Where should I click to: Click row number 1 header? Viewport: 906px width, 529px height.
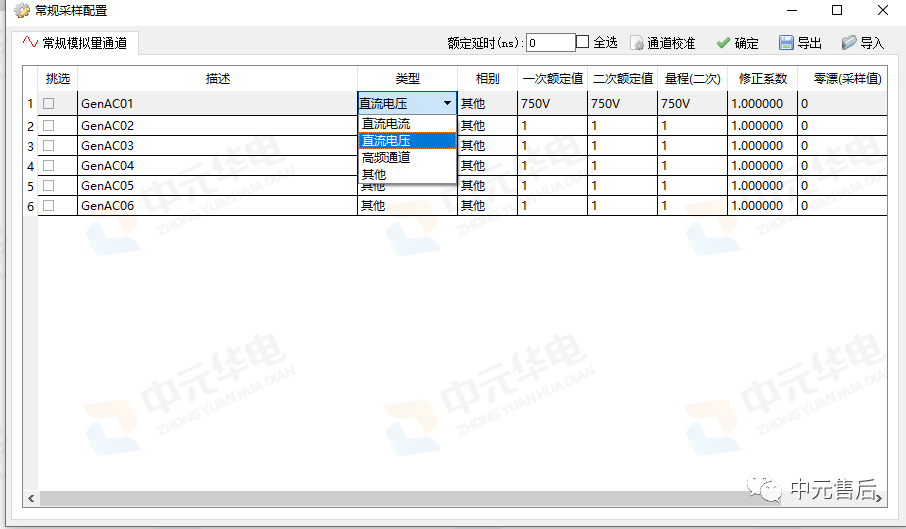point(30,104)
